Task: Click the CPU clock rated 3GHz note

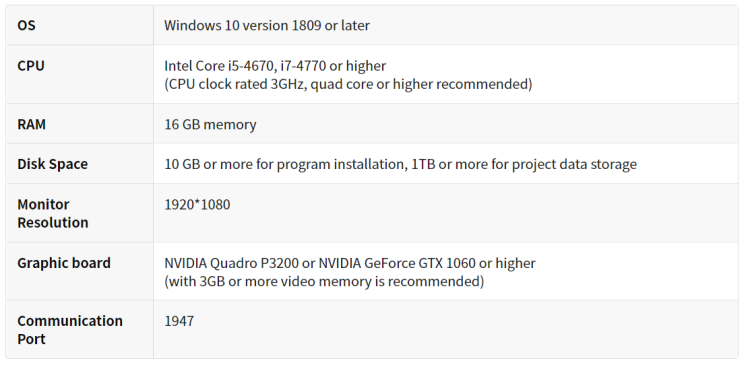Action: [348, 84]
